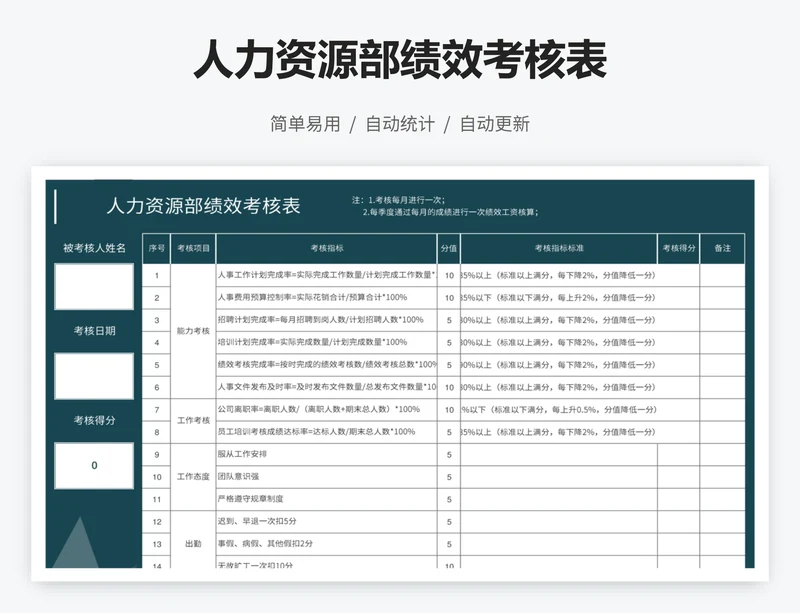Viewport: 800px width, 613px height.
Task: Click the 人事费用预算控制率 indicator cell
Action: [x=327, y=298]
